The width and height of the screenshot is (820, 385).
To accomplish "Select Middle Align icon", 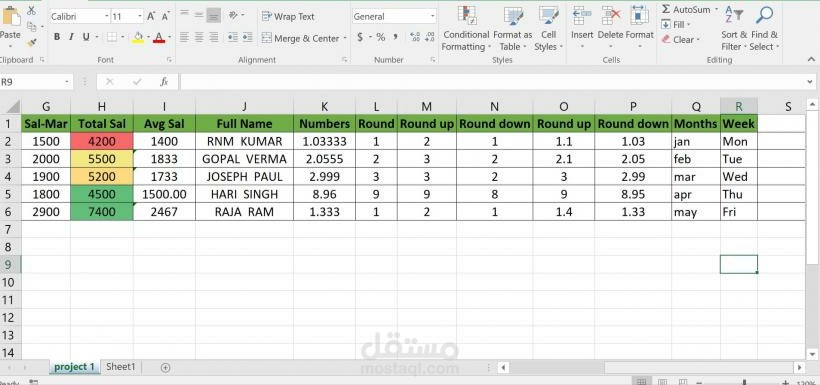I will pyautogui.click(x=199, y=15).
